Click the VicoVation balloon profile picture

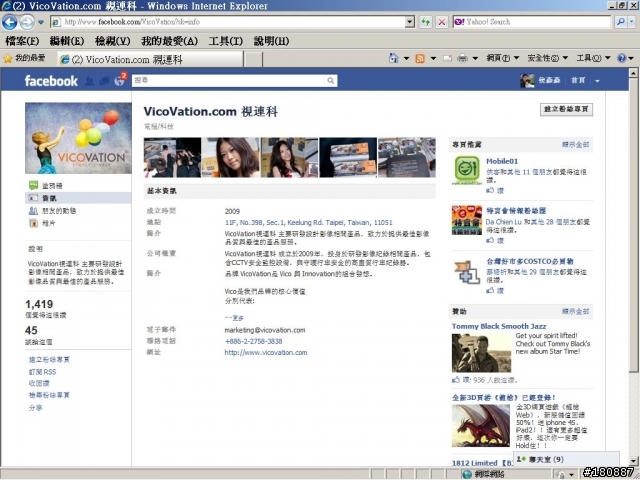click(78, 138)
